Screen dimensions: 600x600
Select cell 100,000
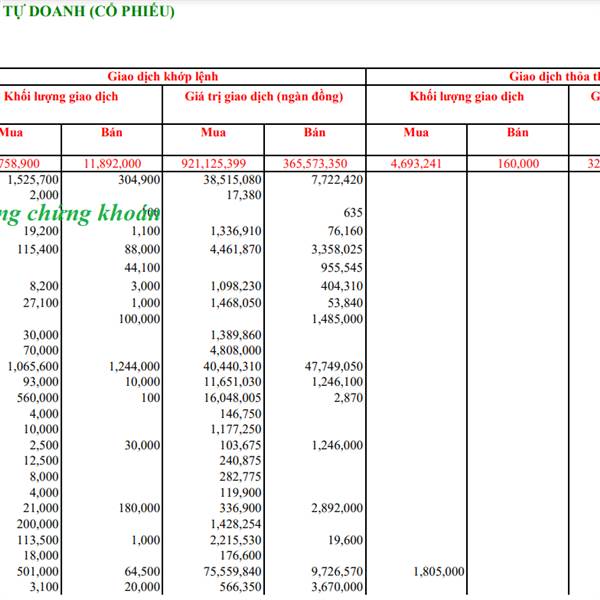pos(139,319)
